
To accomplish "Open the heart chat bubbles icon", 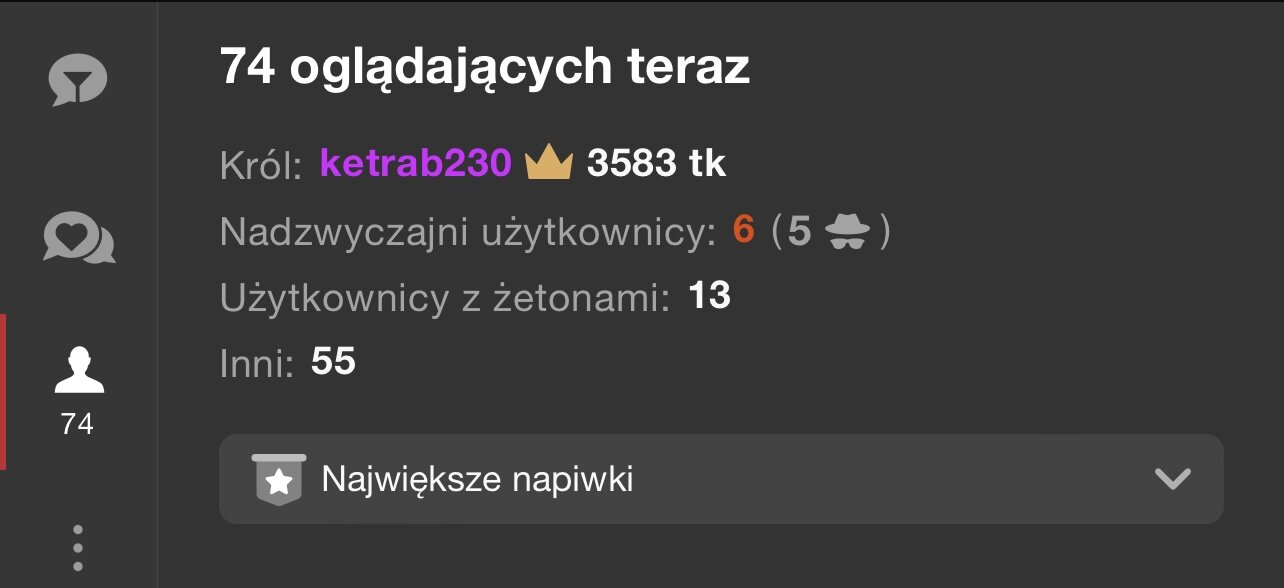I will 78,239.
